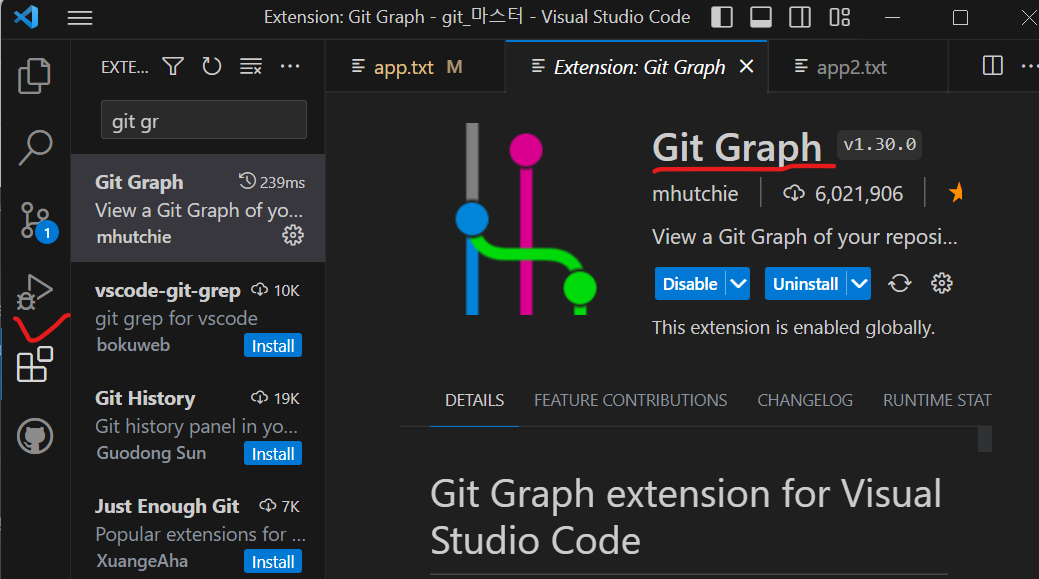1039x579 pixels.
Task: Customize layout from title bar
Action: tap(840, 17)
